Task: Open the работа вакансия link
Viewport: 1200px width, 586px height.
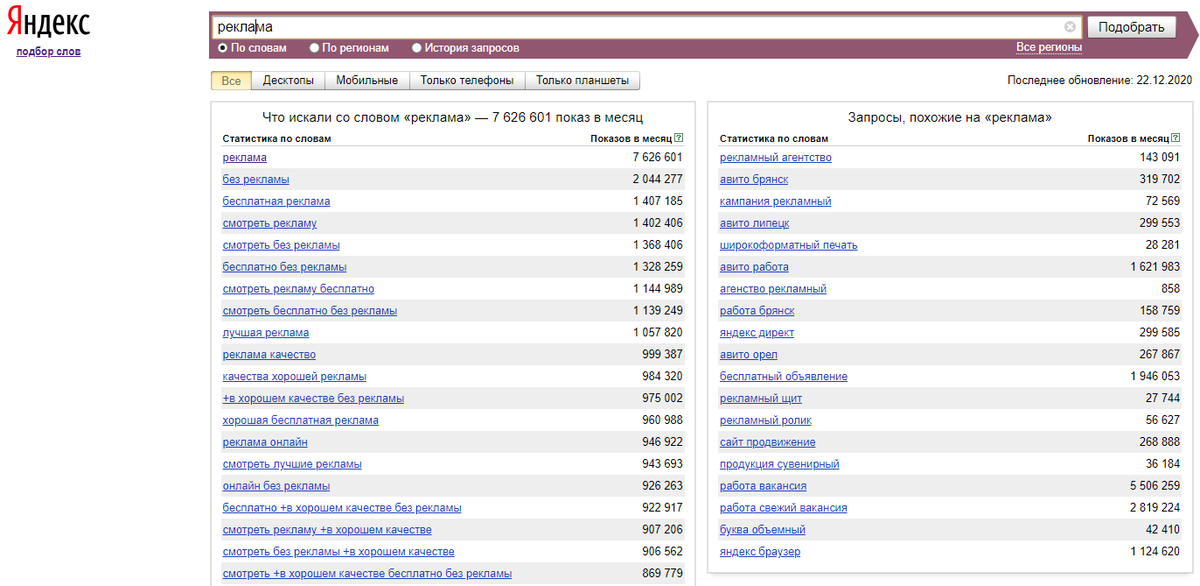Action: (x=763, y=486)
